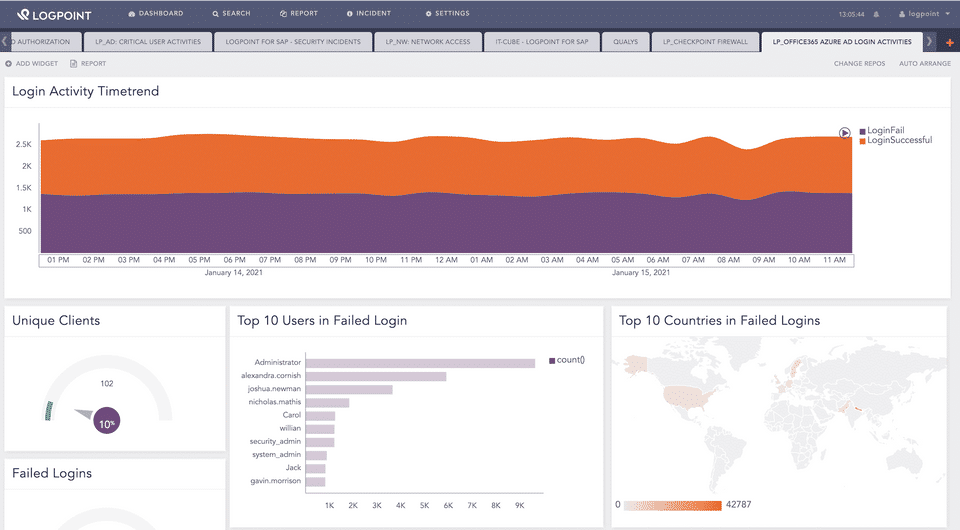Click the 'gavin.morrison' user label
The image size is (960, 530).
276,481
